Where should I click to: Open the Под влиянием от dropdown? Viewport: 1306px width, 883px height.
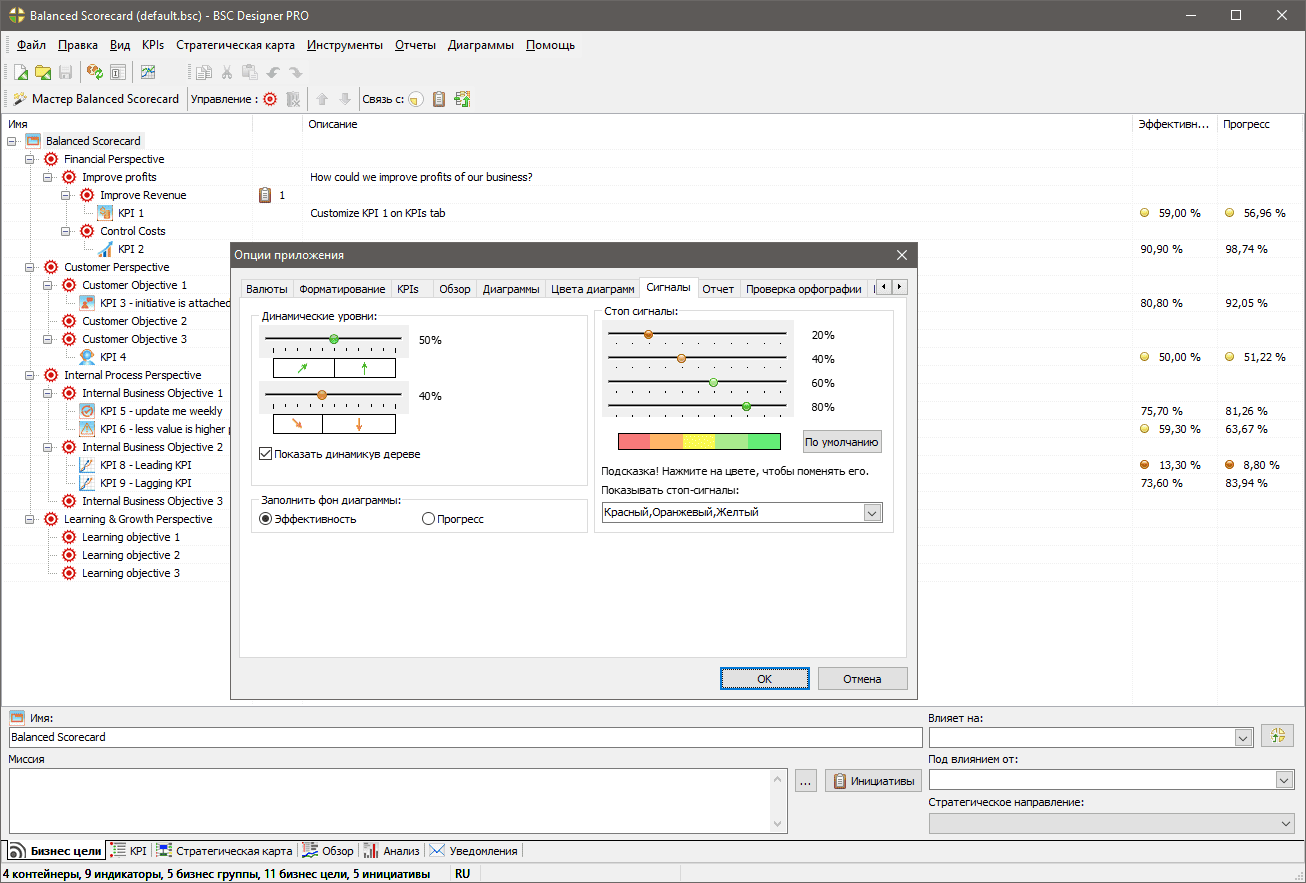pyautogui.click(x=1284, y=780)
